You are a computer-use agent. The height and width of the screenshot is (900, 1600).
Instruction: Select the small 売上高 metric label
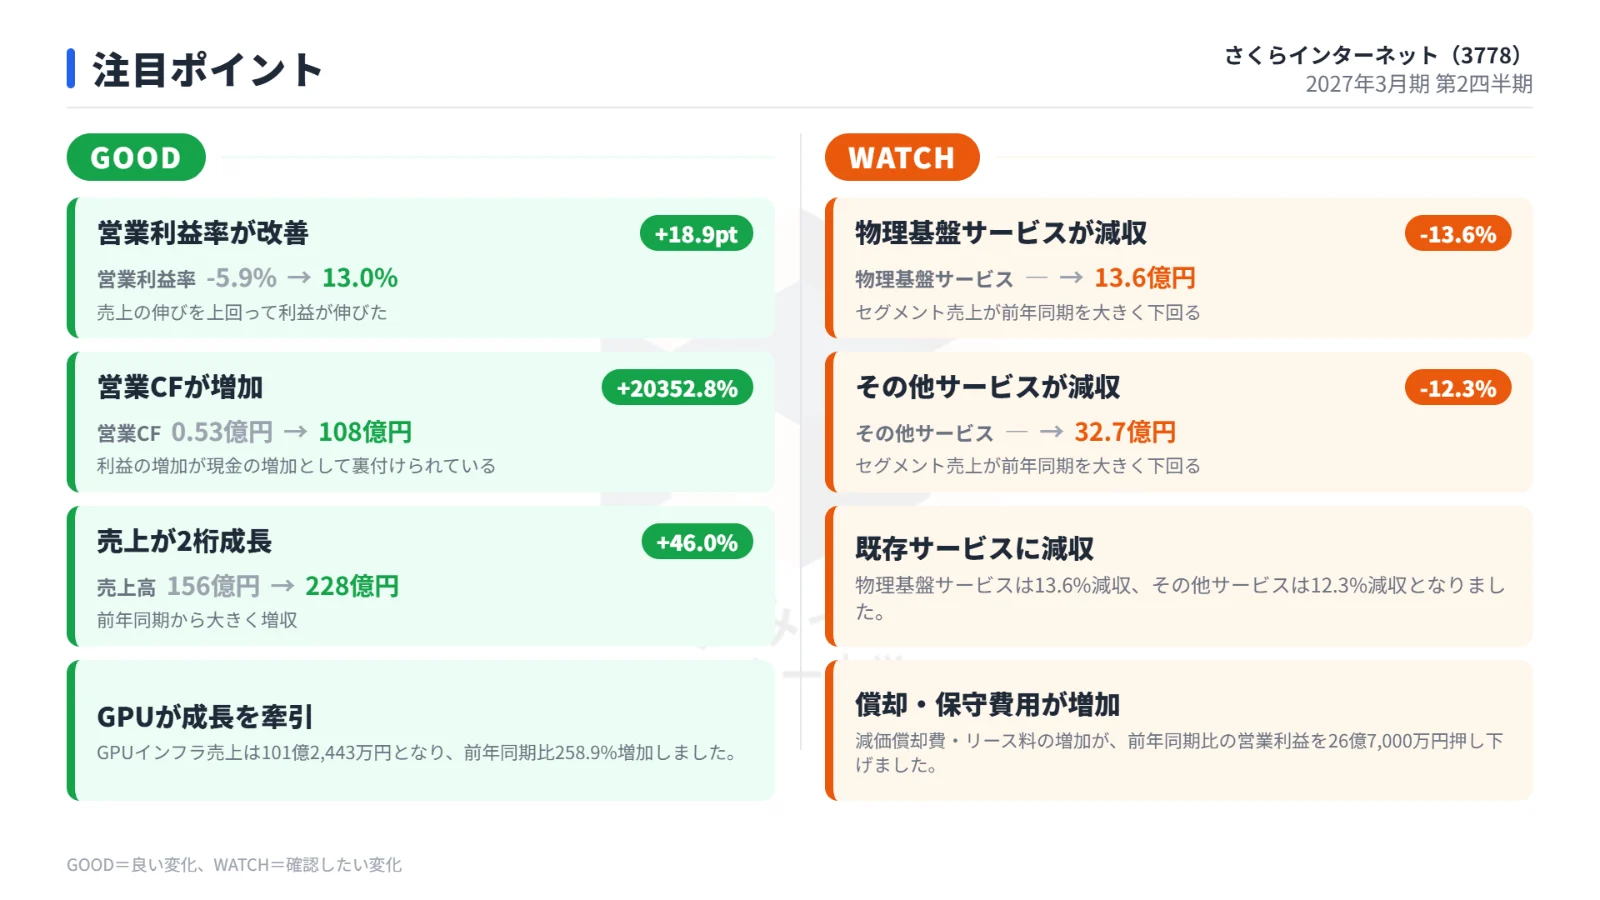(x=126, y=588)
